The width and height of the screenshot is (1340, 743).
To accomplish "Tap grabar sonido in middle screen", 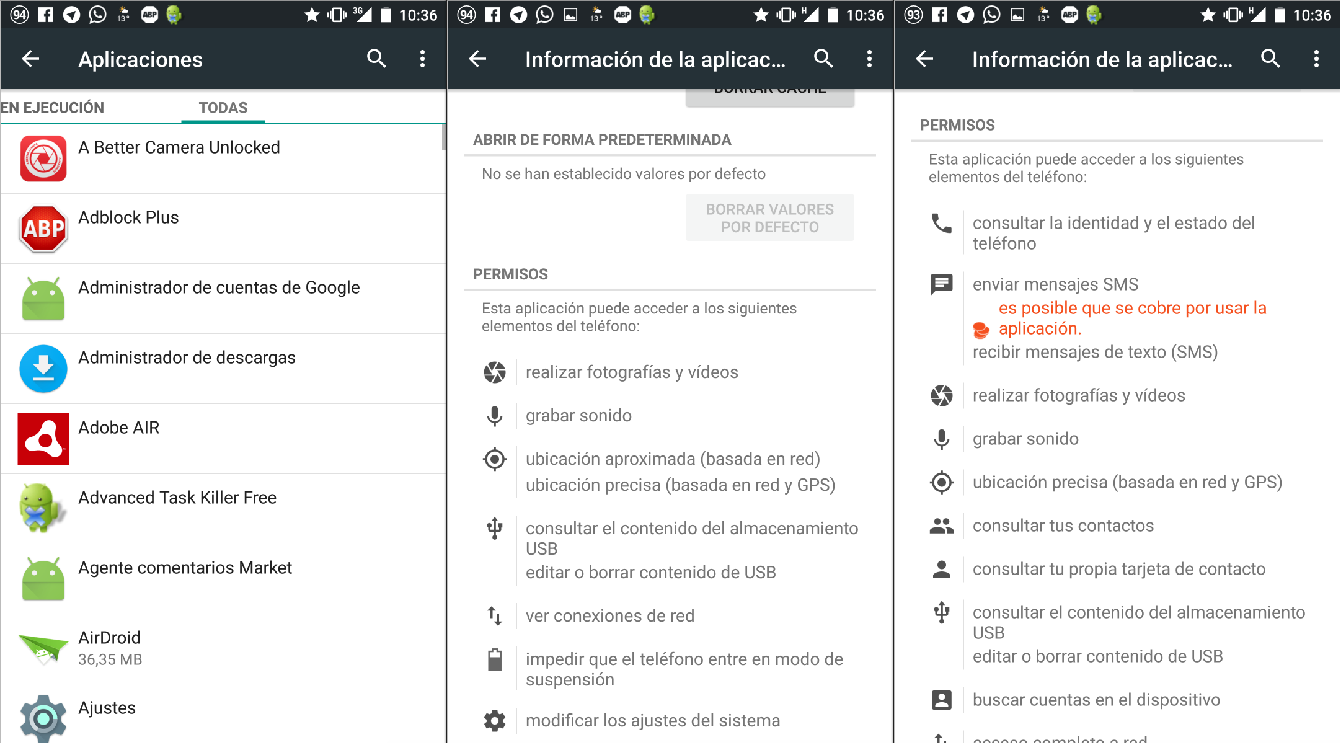I will tap(579, 416).
